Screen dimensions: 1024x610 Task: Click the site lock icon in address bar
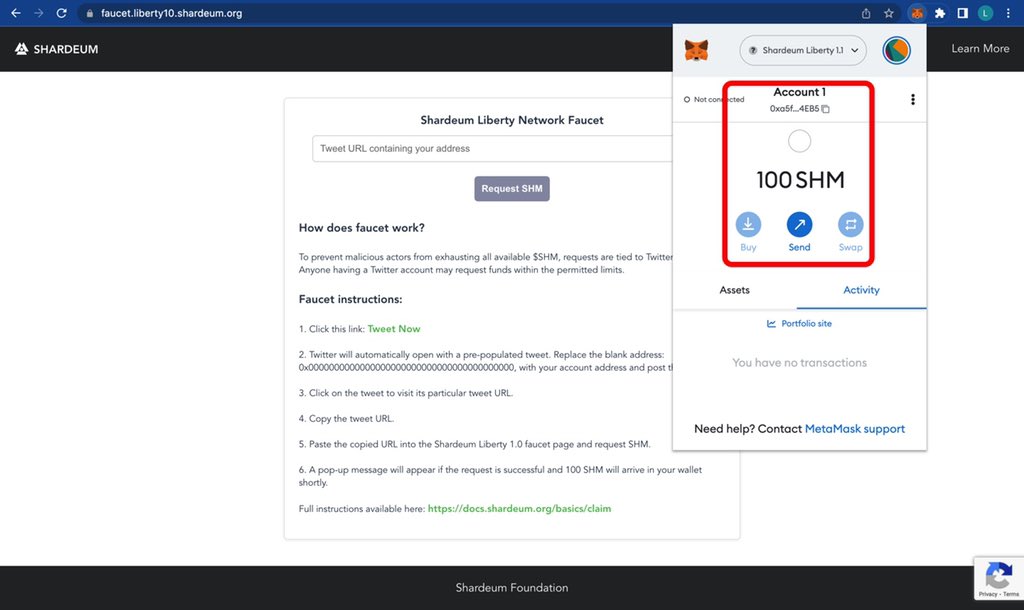click(x=89, y=13)
